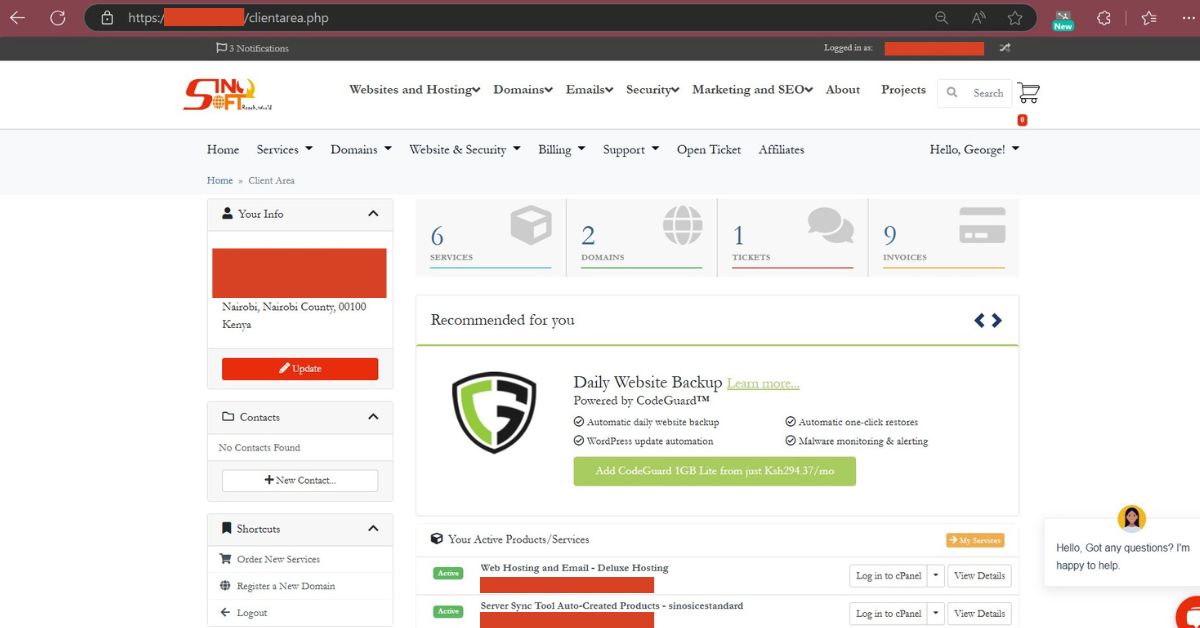This screenshot has width=1200, height=628.
Task: Open dropdown arrow beside Deluxe Hosting cPanel
Action: [x=936, y=575]
